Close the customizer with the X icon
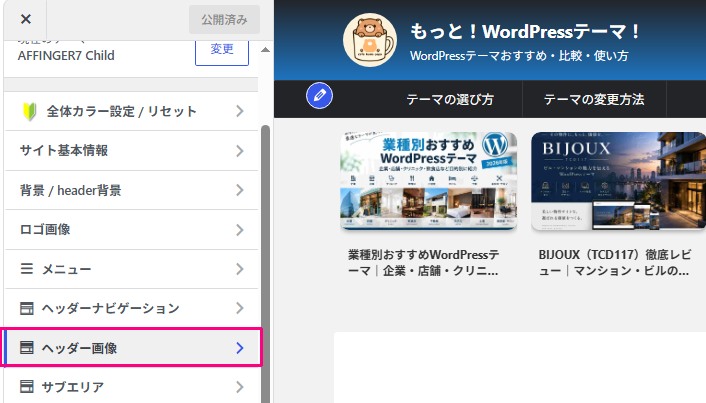This screenshot has height=403, width=706. pyautogui.click(x=26, y=19)
